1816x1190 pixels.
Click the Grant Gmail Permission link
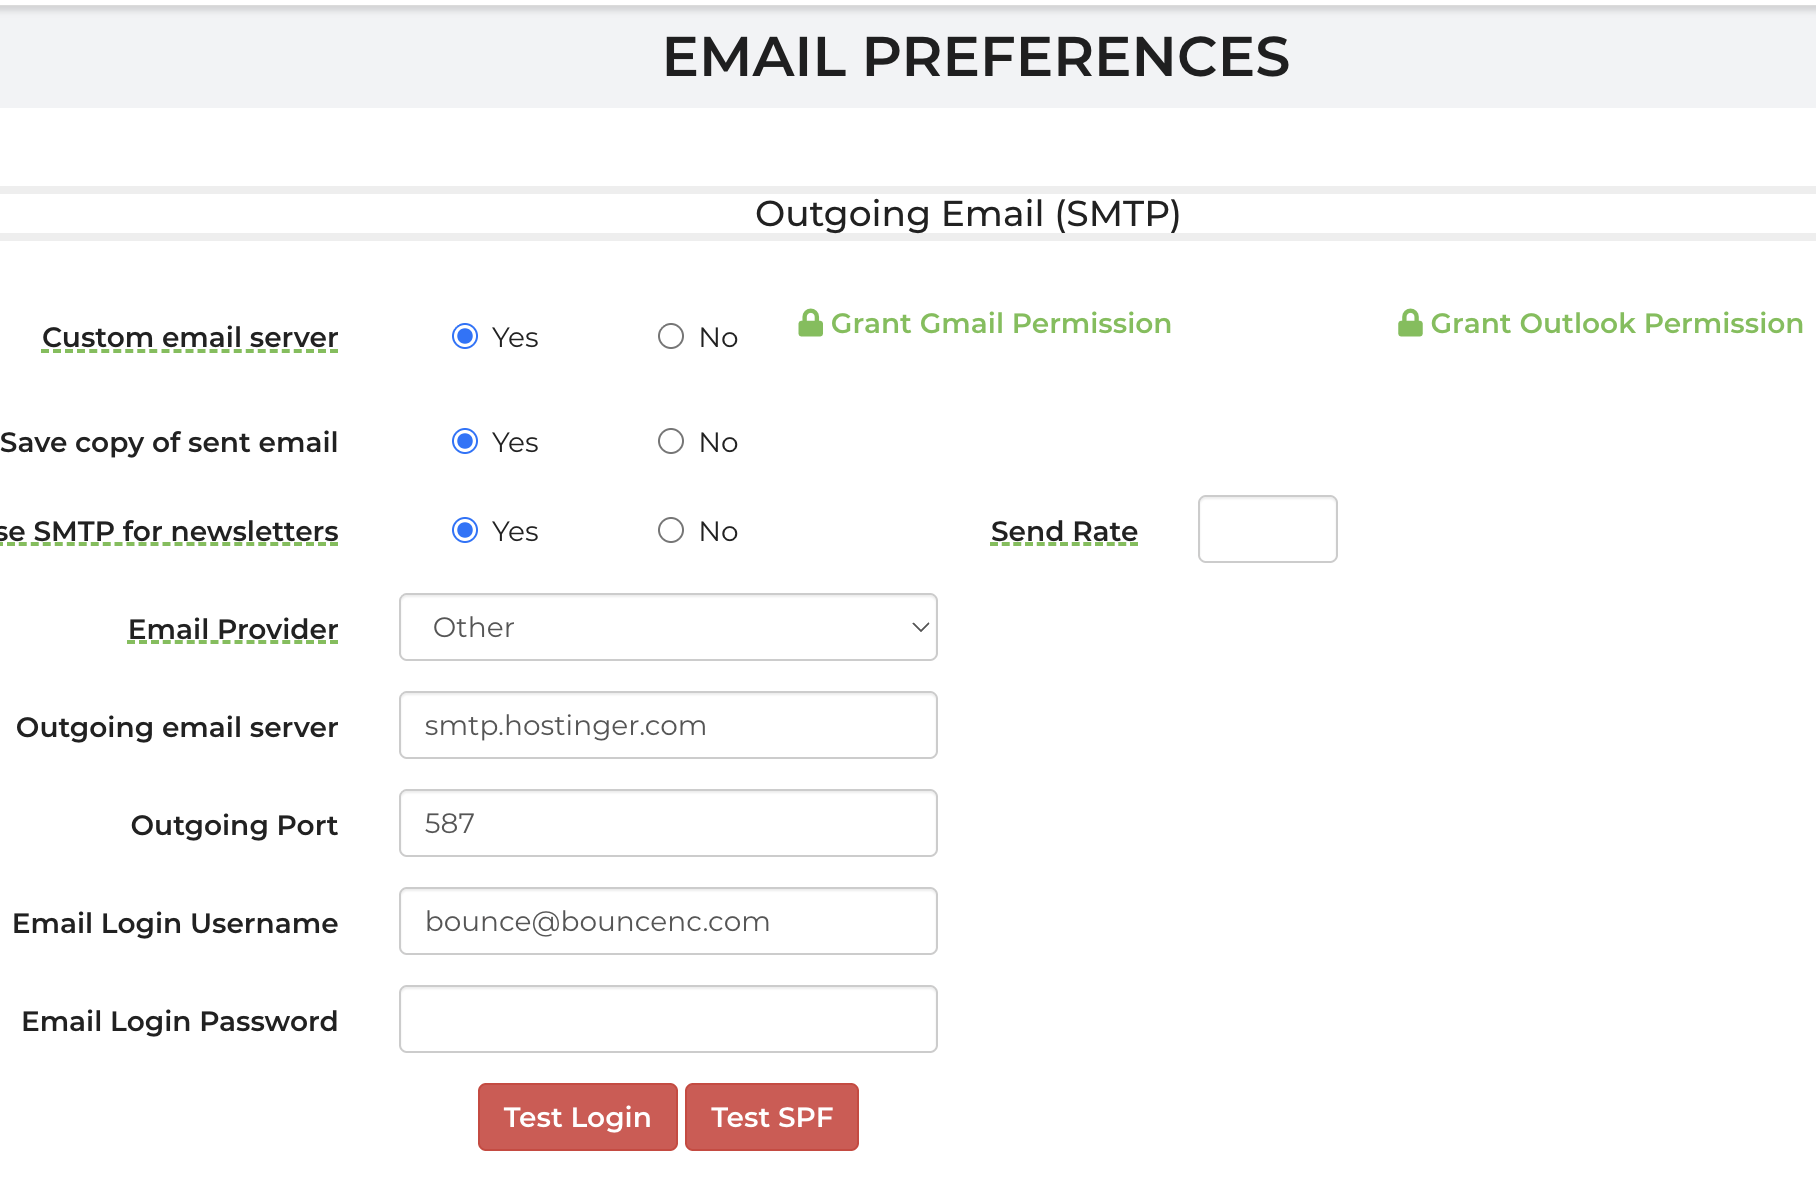(1001, 323)
